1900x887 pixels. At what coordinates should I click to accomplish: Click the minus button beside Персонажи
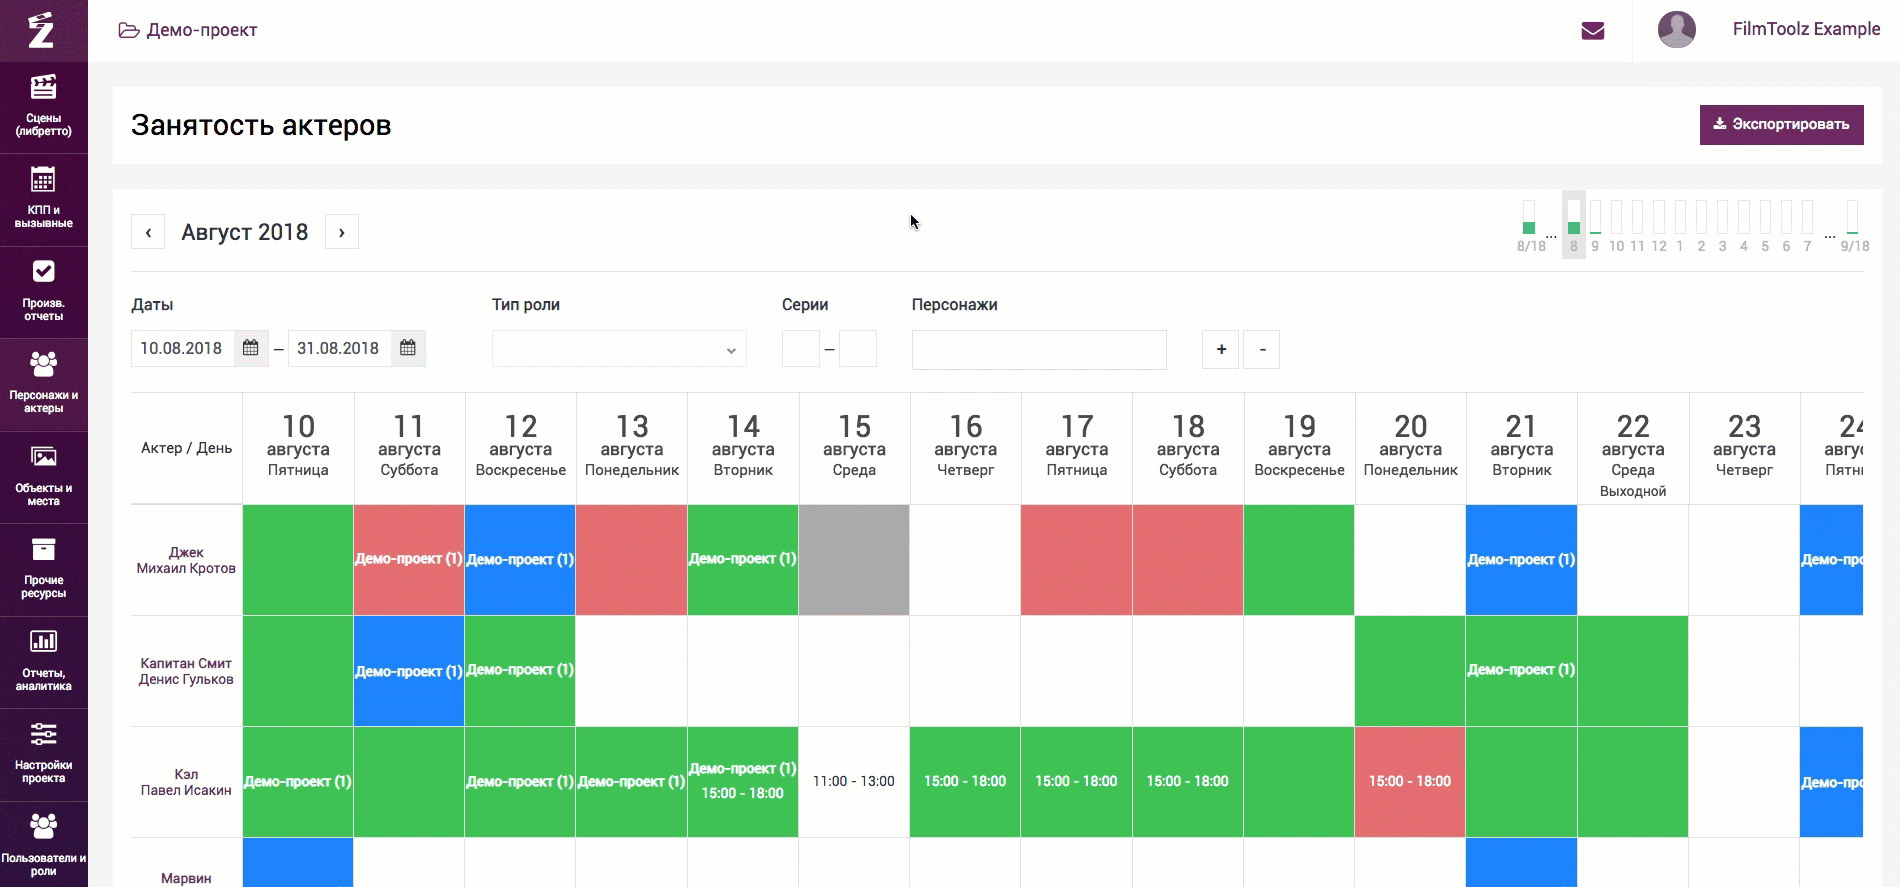[1262, 349]
